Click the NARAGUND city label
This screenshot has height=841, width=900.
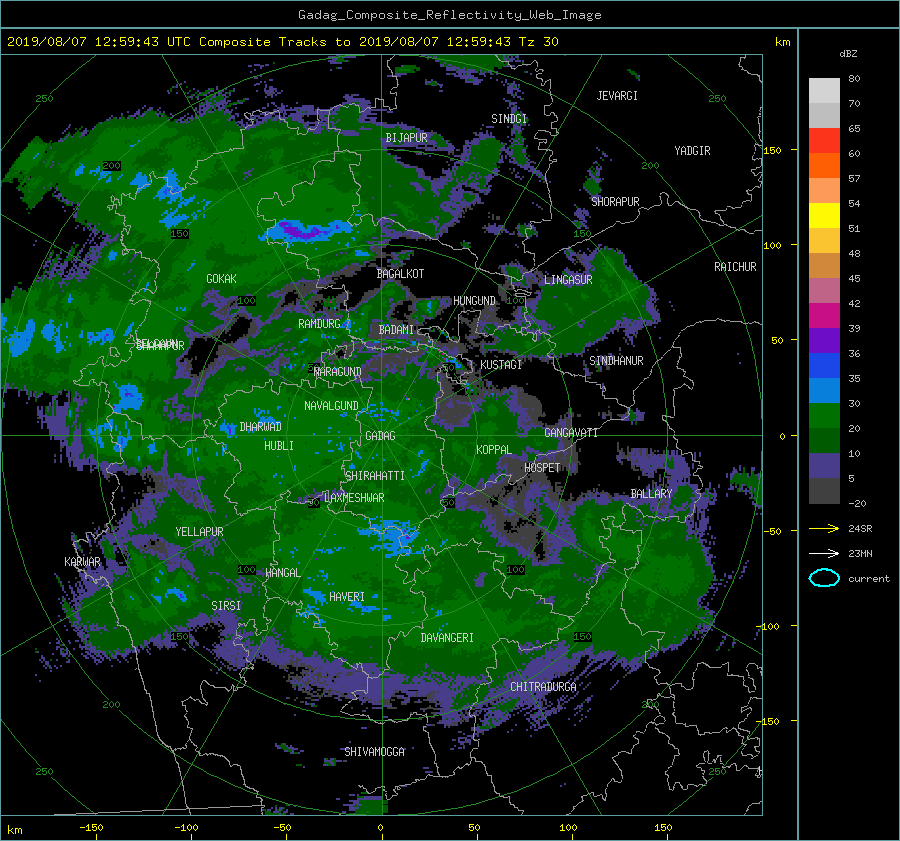coord(338,372)
